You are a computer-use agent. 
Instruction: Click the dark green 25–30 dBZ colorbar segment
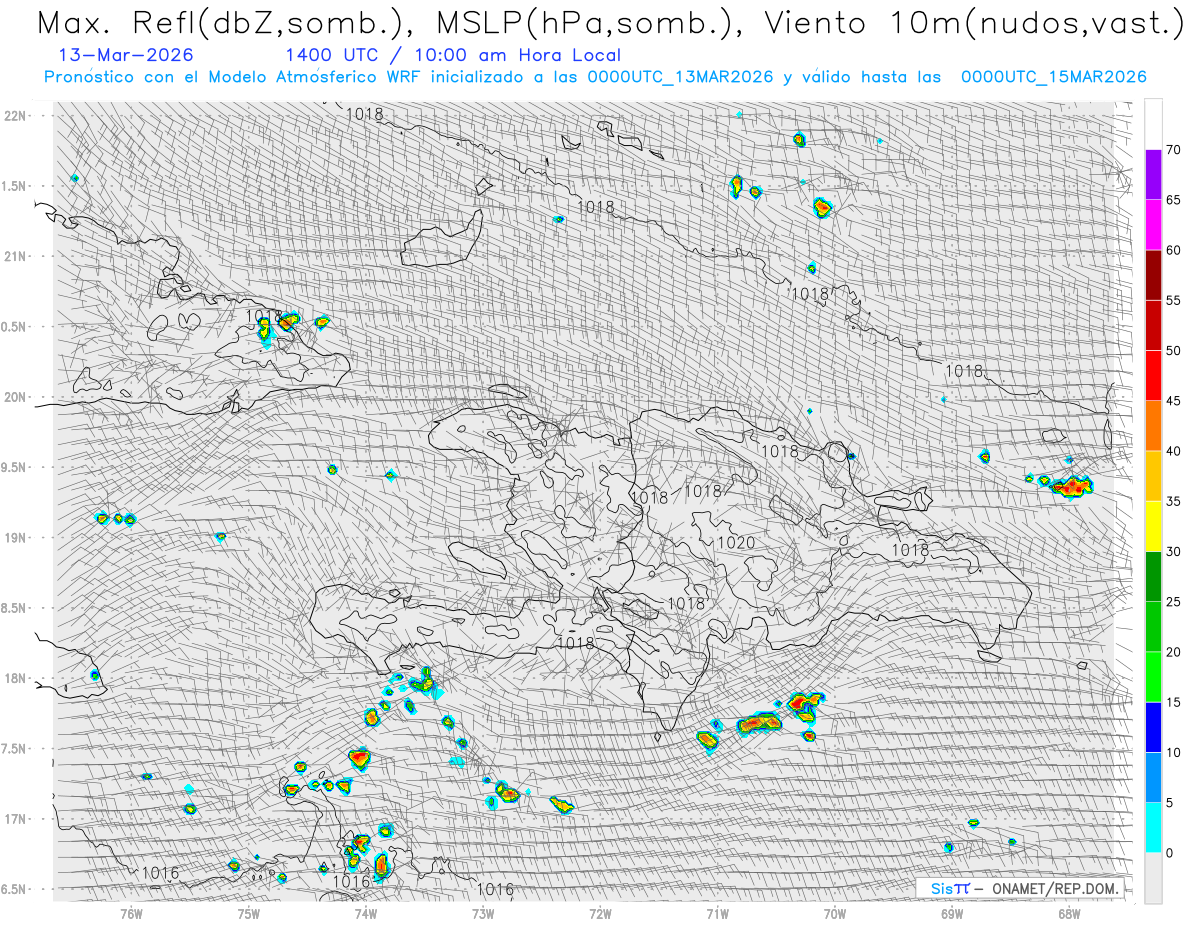(1153, 577)
